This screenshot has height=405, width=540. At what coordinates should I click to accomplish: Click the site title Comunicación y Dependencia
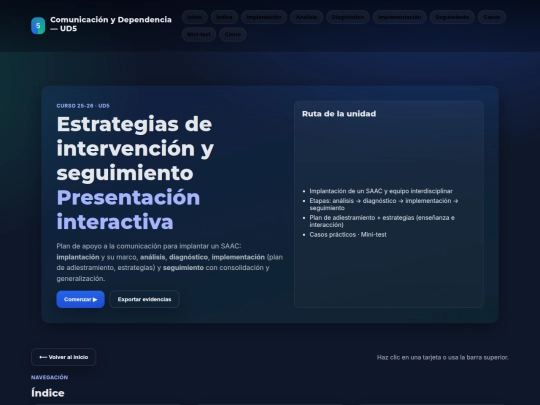[x=111, y=24]
